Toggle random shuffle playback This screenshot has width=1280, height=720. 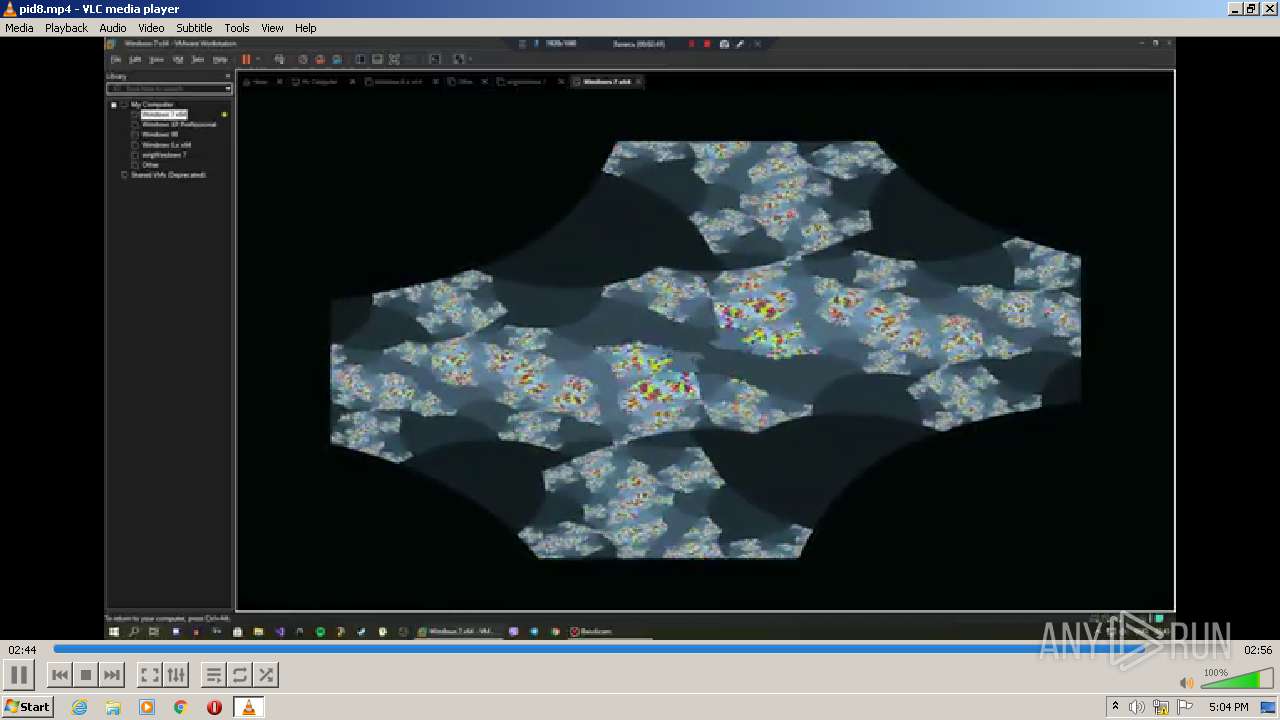tap(266, 675)
